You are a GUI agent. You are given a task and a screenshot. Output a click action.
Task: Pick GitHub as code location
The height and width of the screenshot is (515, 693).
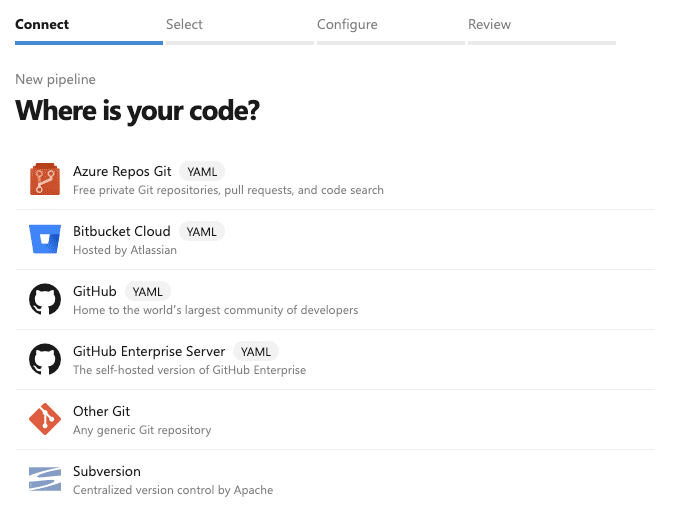(94, 291)
